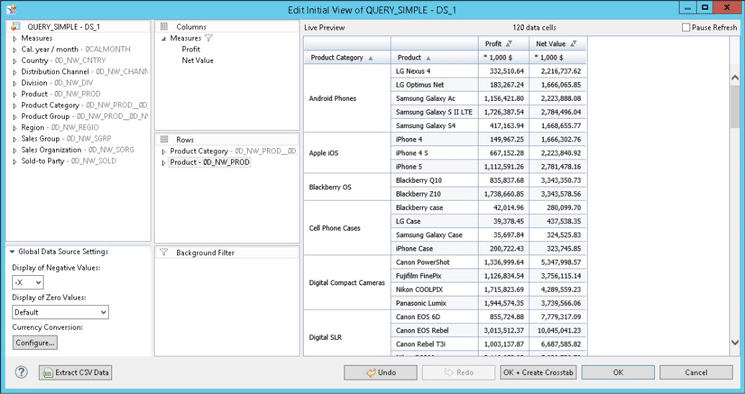Expand the Measures node in data source tree
The image size is (745, 394).
15,38
